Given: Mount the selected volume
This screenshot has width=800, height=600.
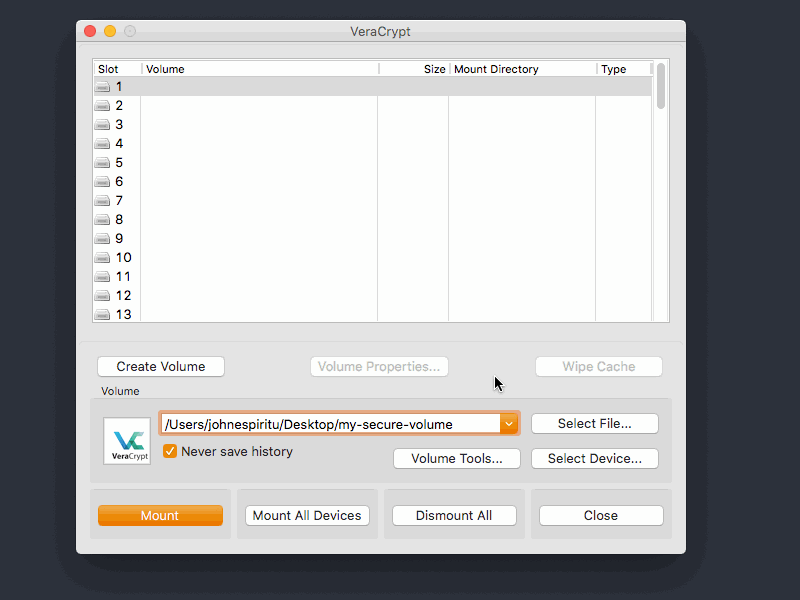Looking at the screenshot, I should [x=160, y=515].
